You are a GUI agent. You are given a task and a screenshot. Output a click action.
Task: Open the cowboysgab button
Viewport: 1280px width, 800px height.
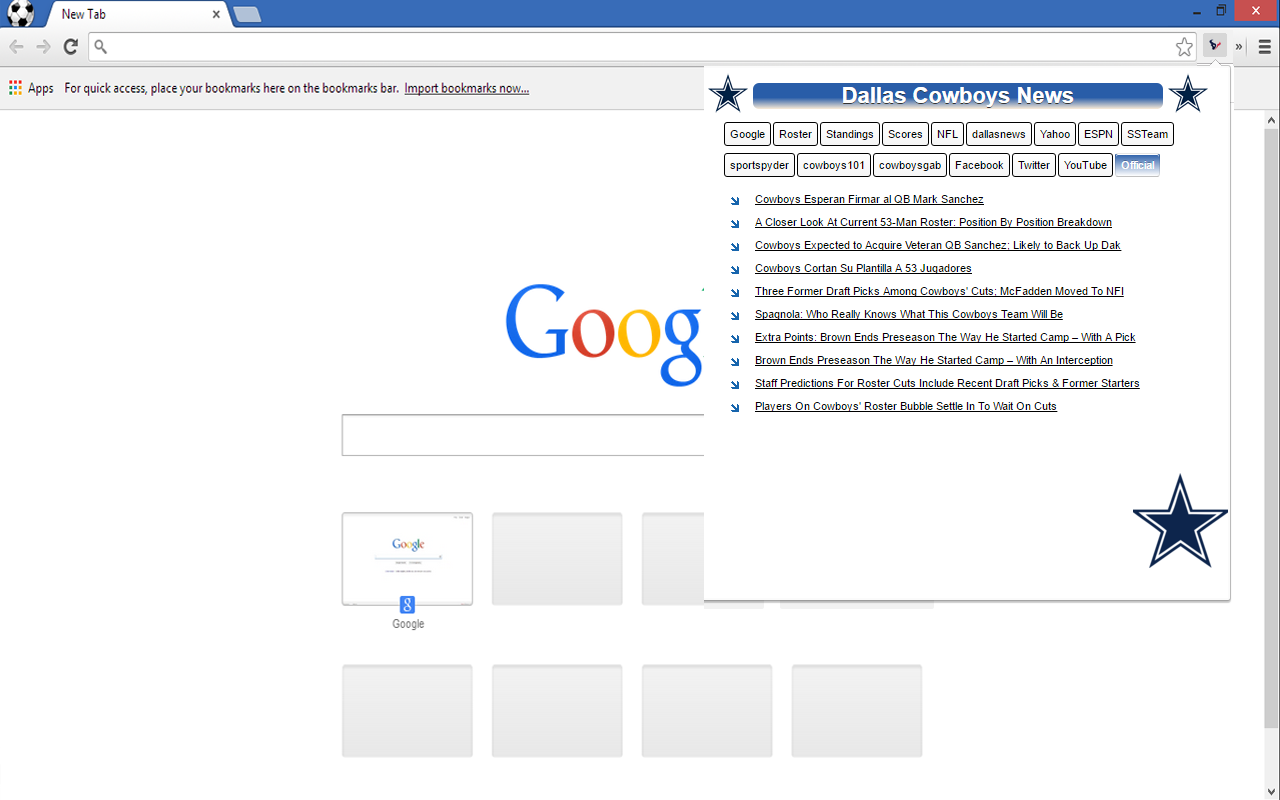pos(910,165)
